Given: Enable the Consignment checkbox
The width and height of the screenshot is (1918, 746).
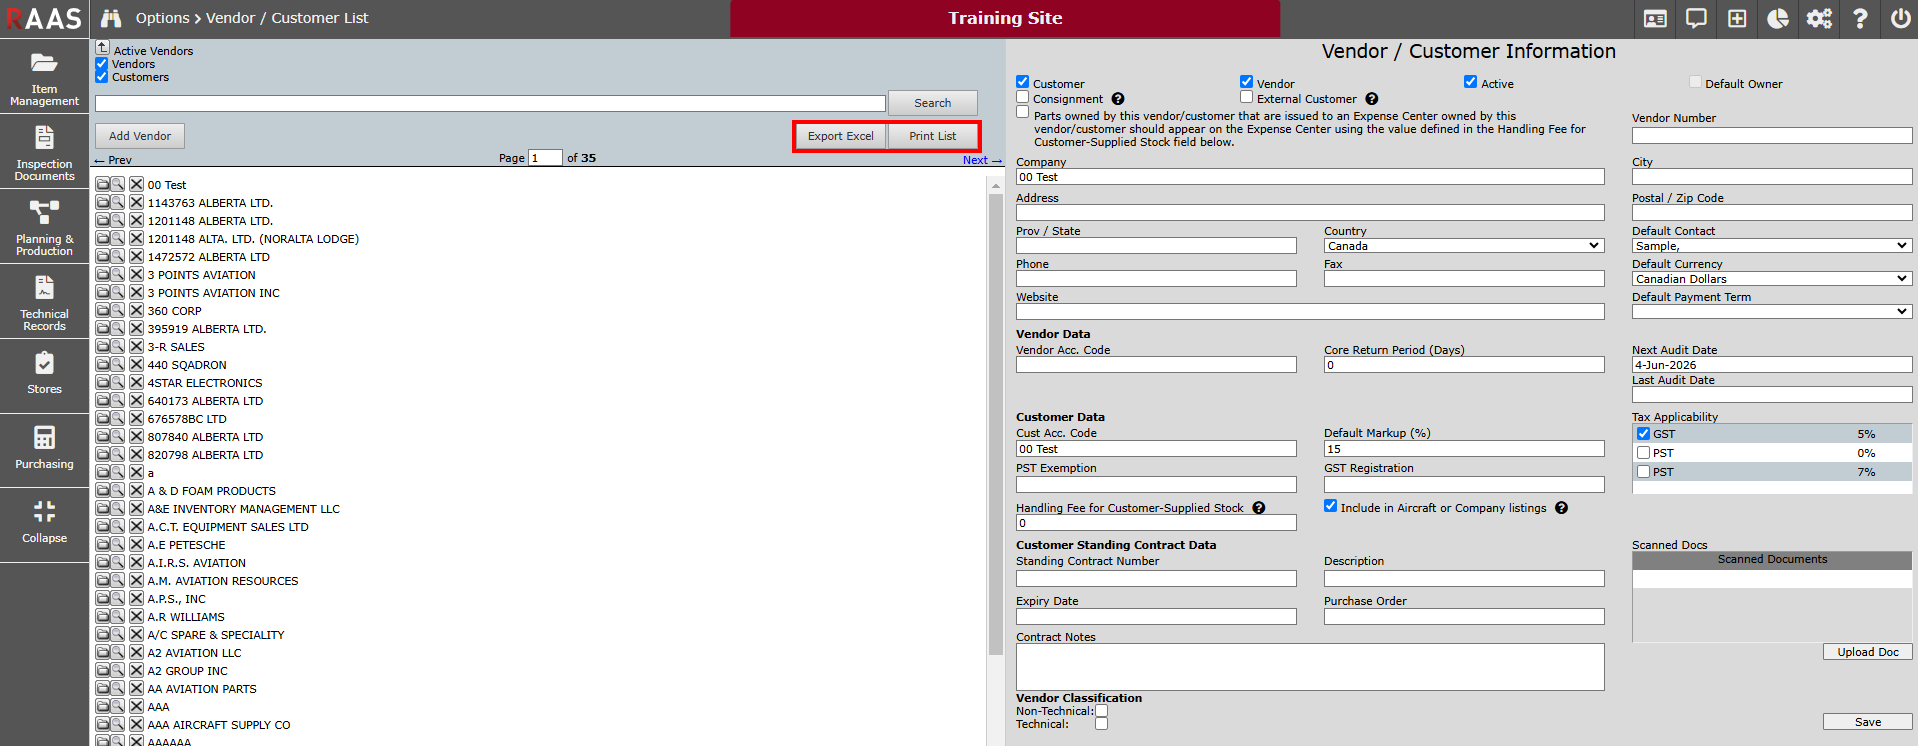Looking at the screenshot, I should coord(1022,98).
